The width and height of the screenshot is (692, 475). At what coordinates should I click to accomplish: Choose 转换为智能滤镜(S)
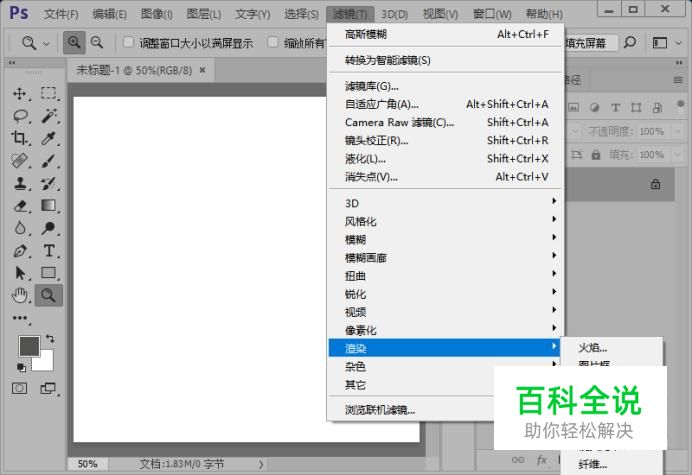[446, 60]
